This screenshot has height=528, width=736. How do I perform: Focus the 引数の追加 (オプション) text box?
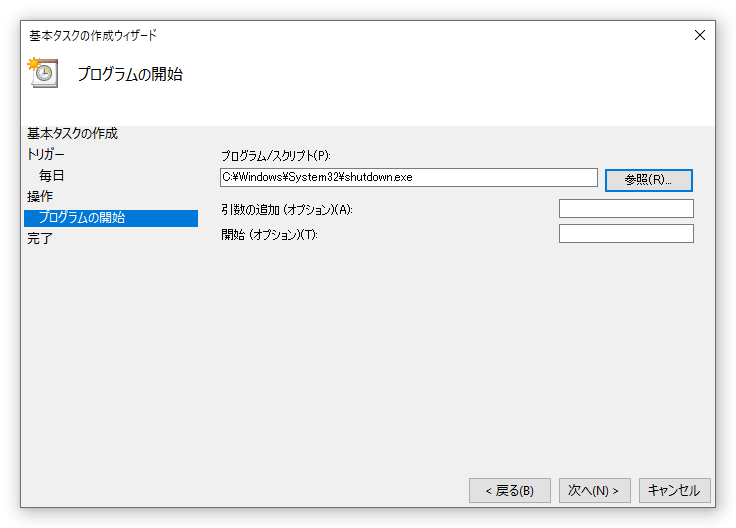[625, 209]
